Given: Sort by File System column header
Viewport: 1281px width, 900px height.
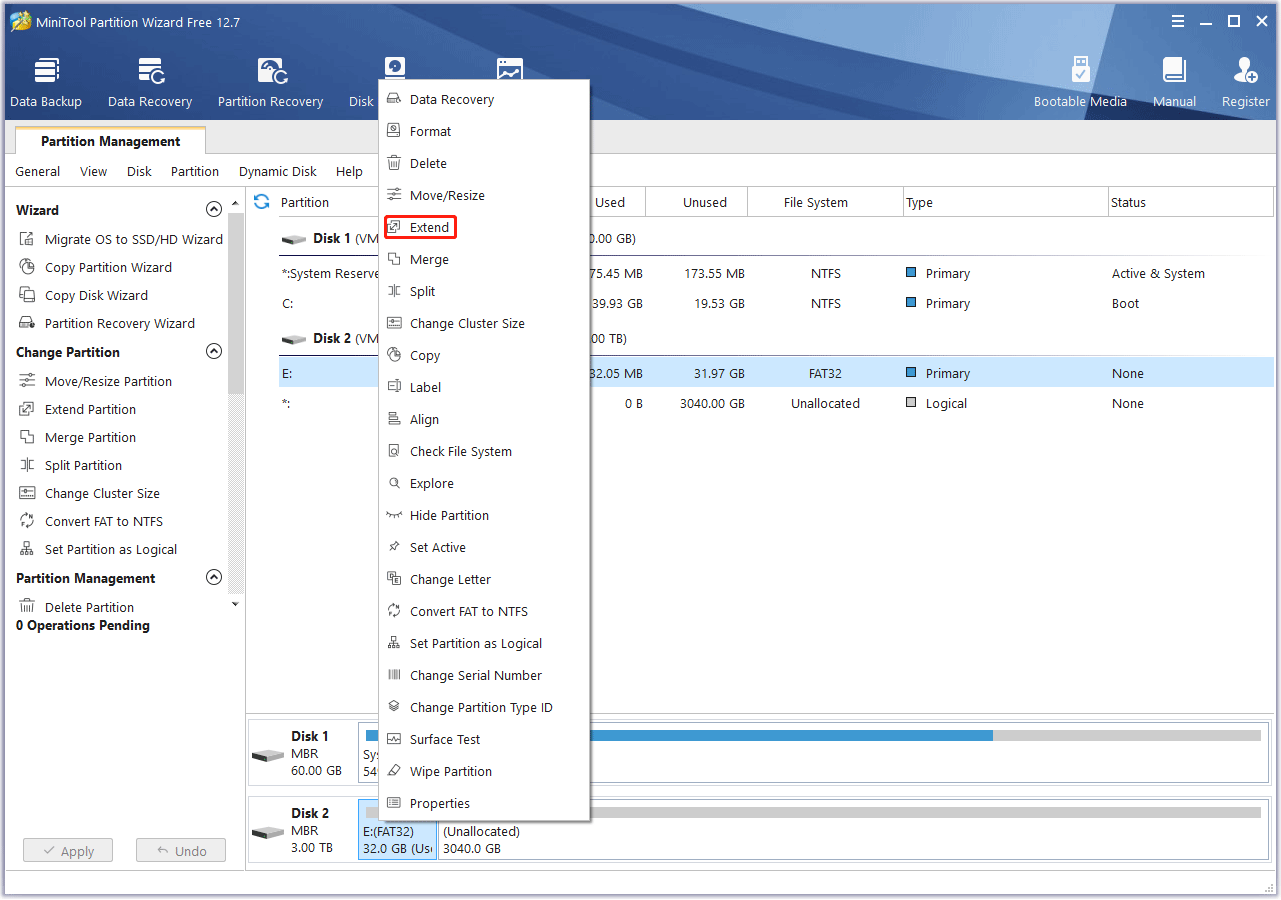Looking at the screenshot, I should 825,202.
